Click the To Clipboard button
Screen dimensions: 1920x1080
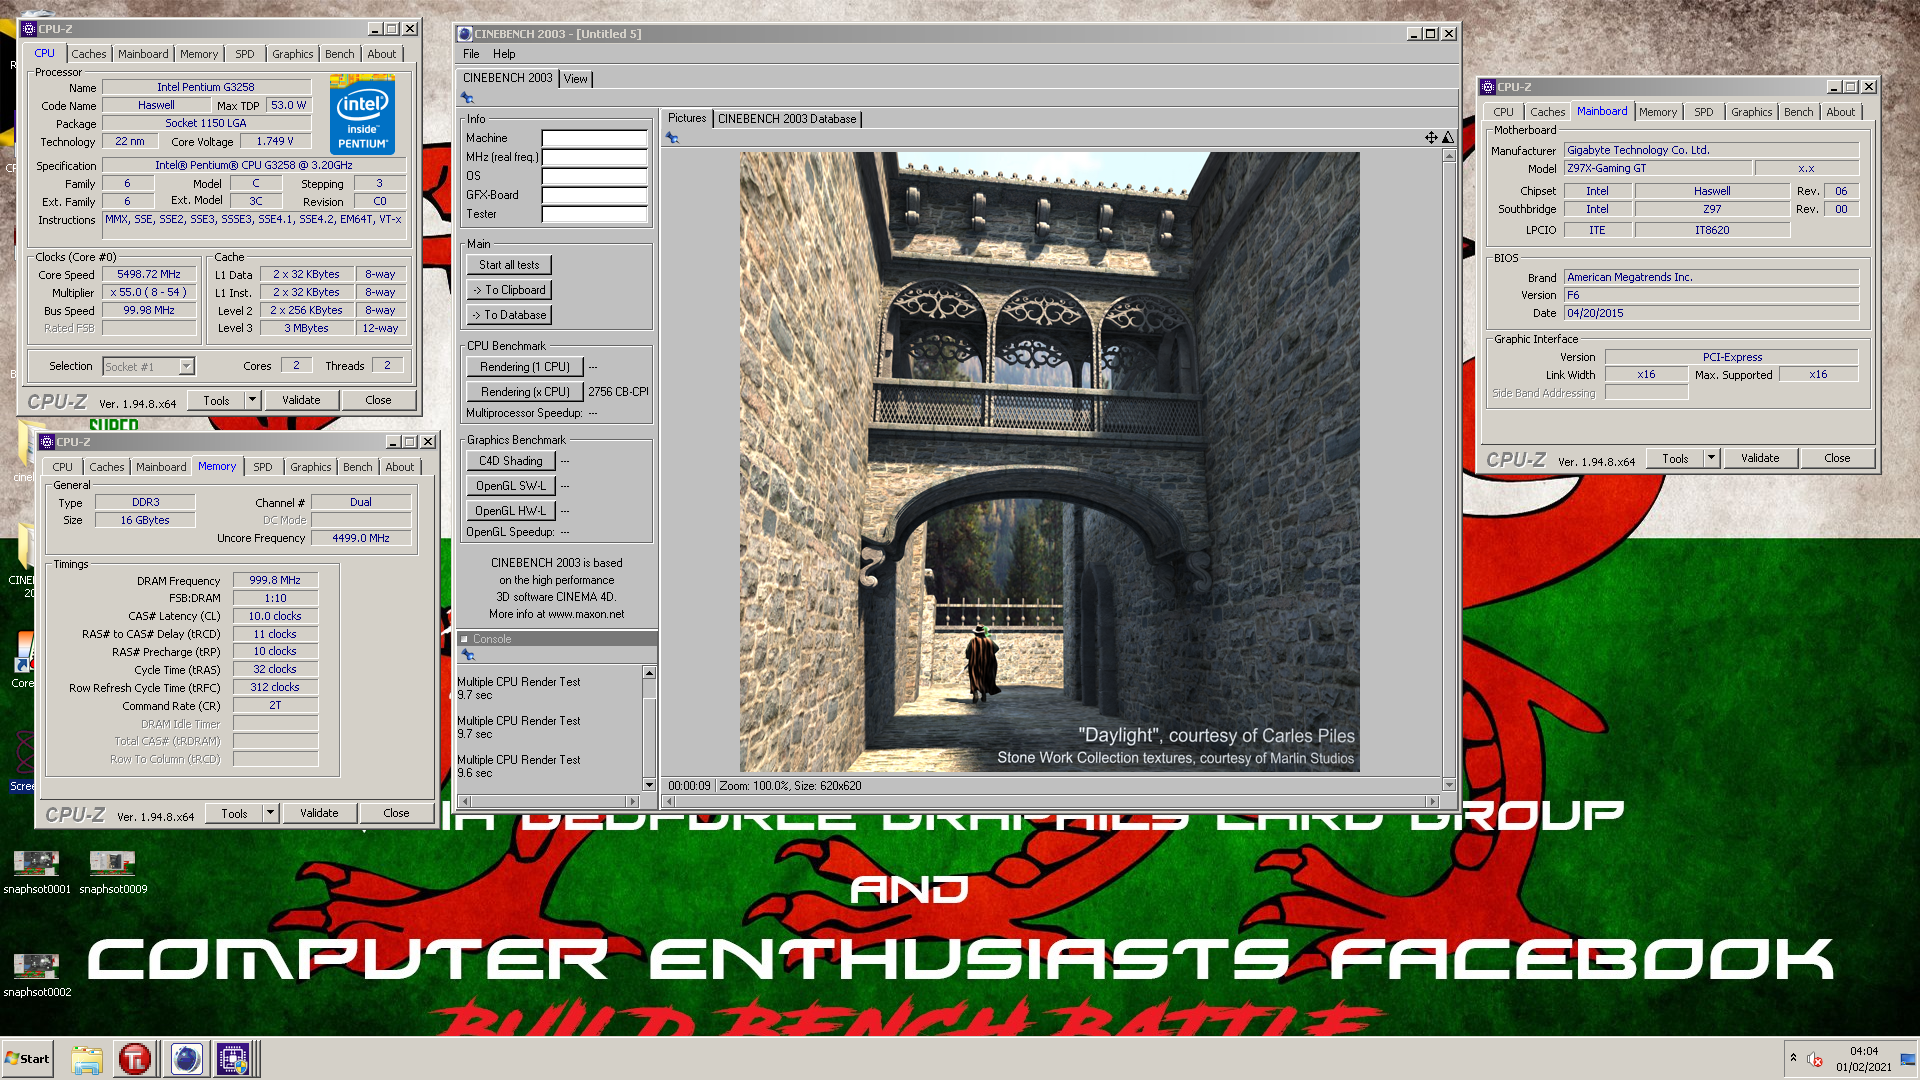click(509, 290)
